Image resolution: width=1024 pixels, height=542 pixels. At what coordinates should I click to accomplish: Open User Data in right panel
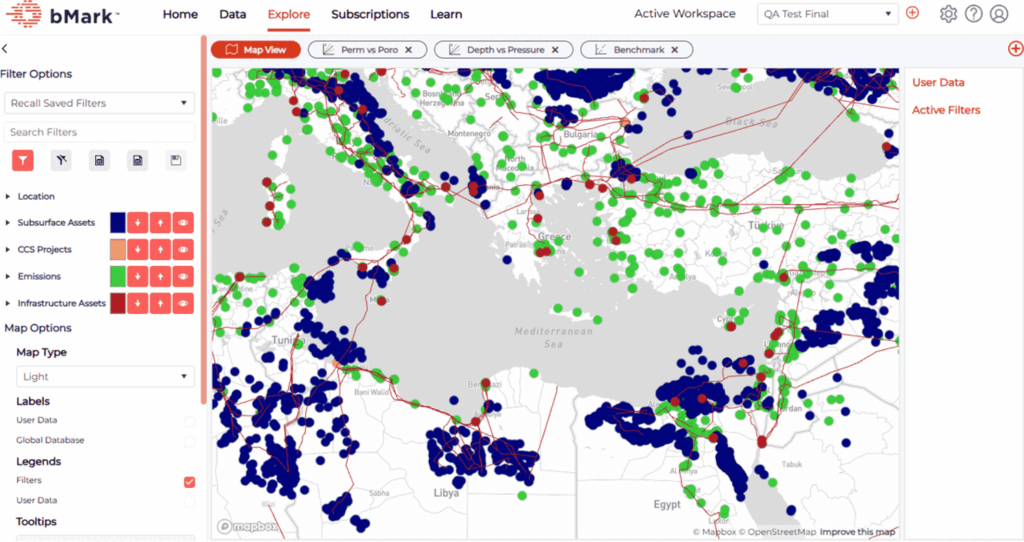(938, 82)
